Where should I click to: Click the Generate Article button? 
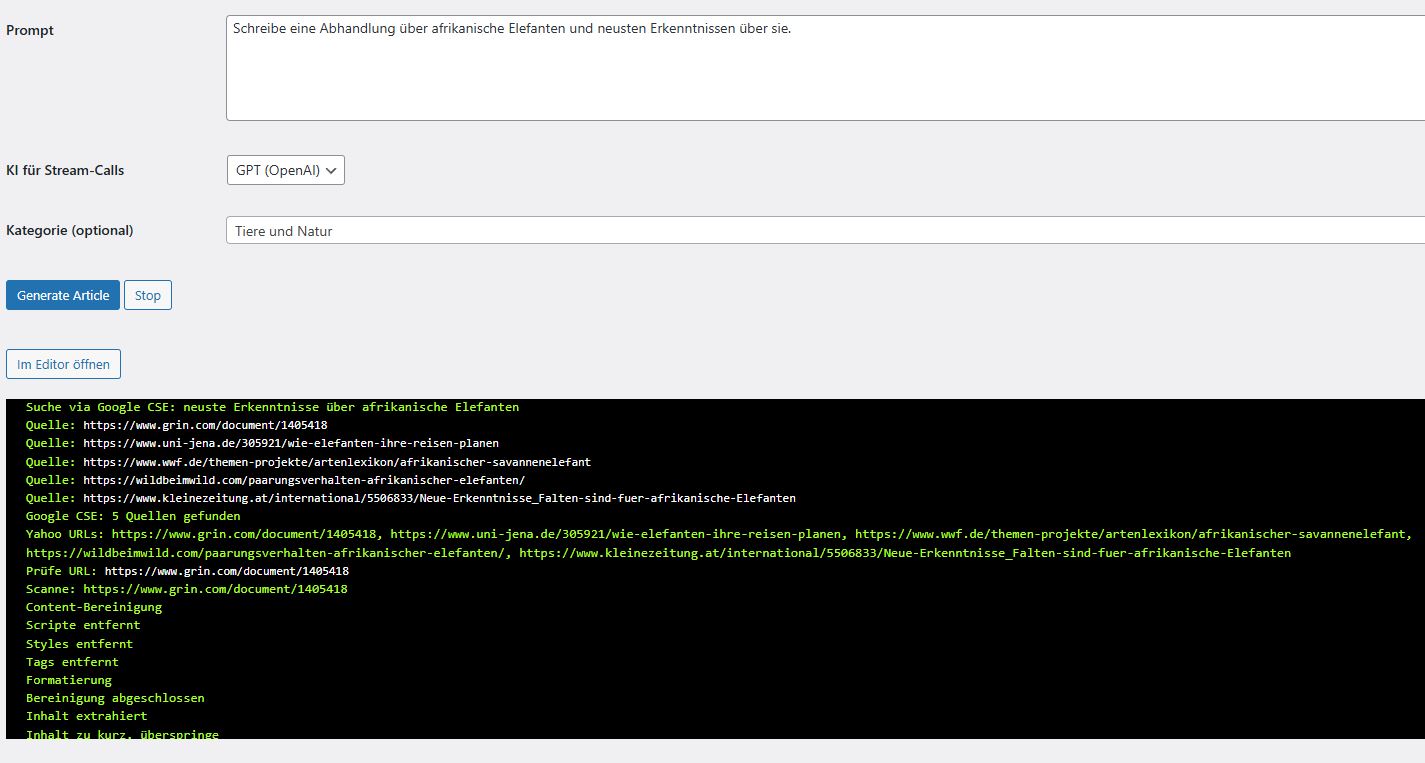click(x=63, y=295)
